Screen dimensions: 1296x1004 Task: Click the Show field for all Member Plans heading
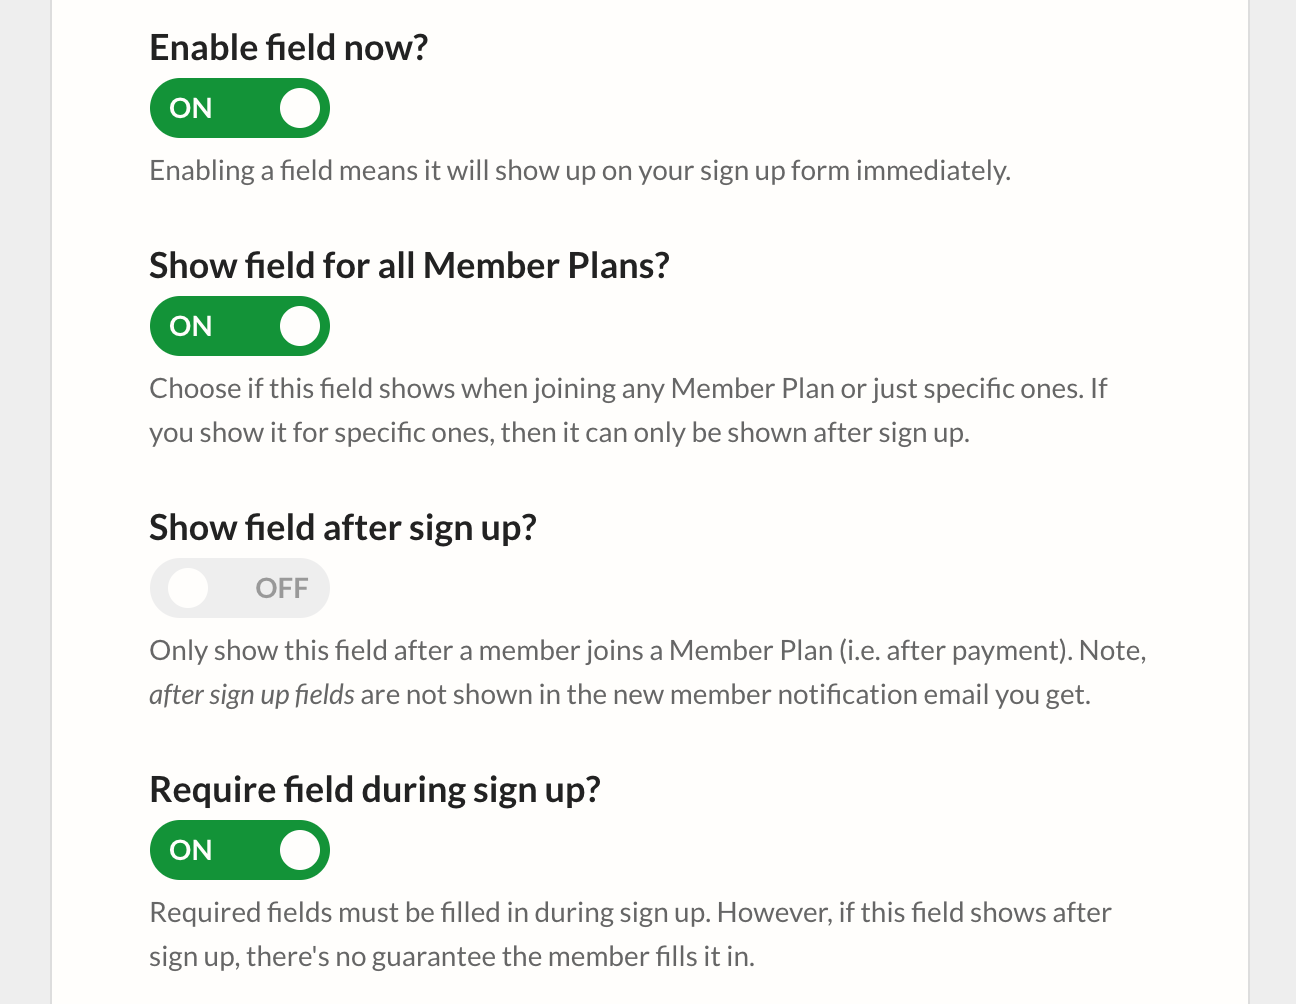coord(409,265)
